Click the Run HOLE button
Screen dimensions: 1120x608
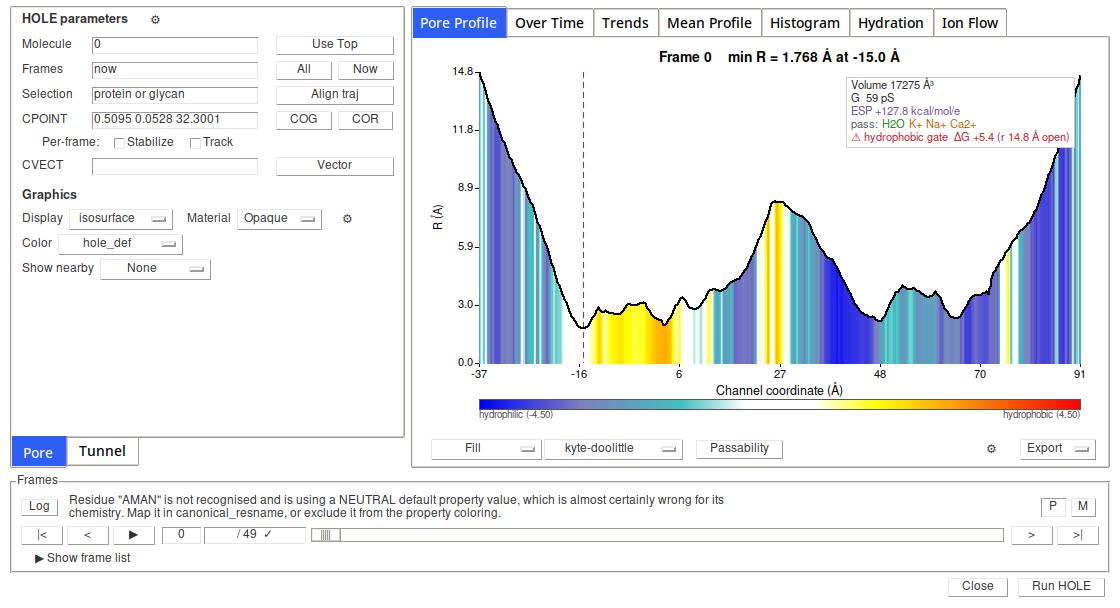[1061, 587]
